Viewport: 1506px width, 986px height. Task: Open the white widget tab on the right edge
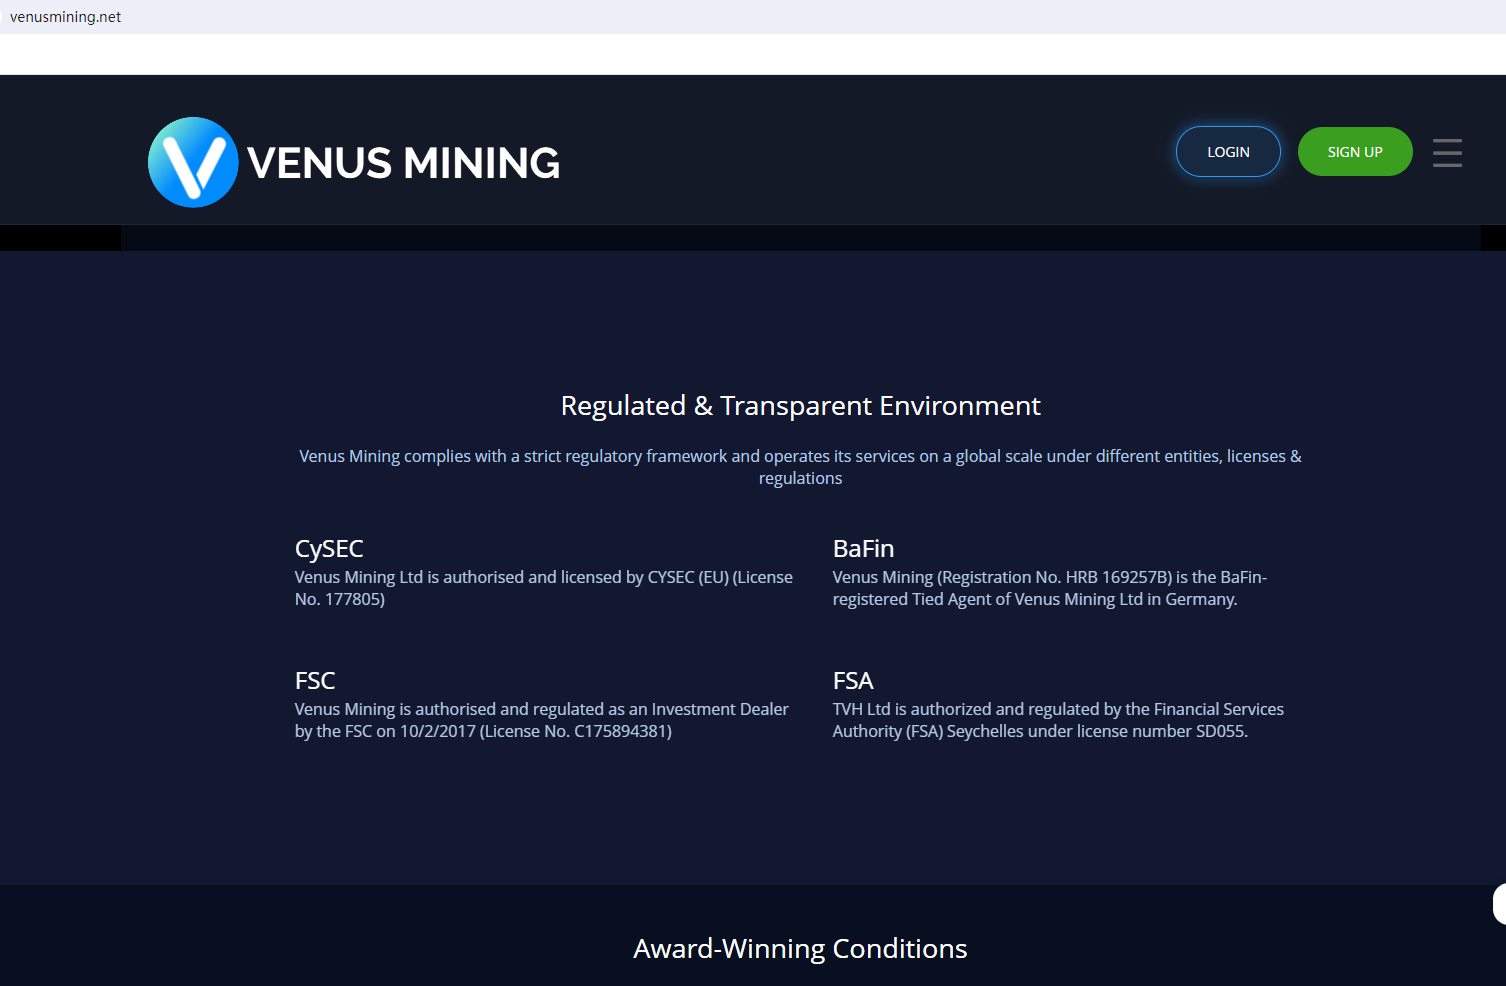point(1499,904)
